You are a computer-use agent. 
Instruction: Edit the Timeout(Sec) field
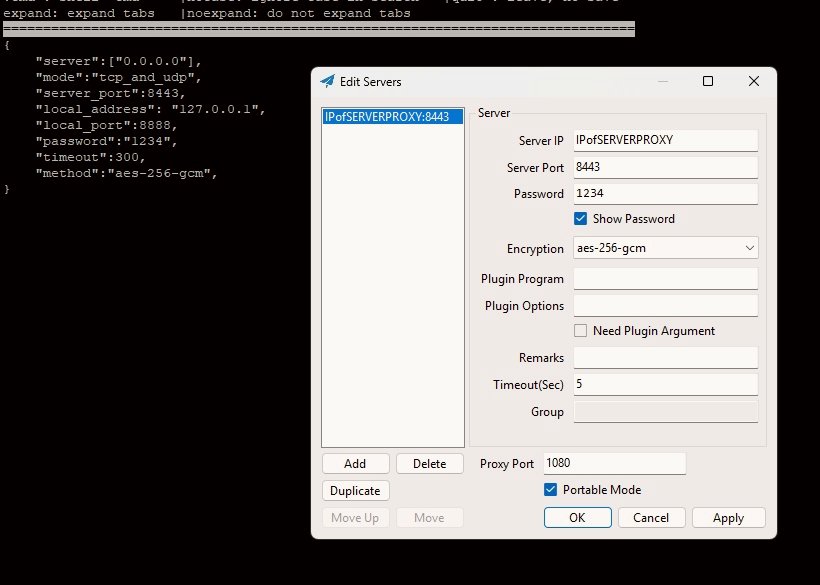[665, 385]
